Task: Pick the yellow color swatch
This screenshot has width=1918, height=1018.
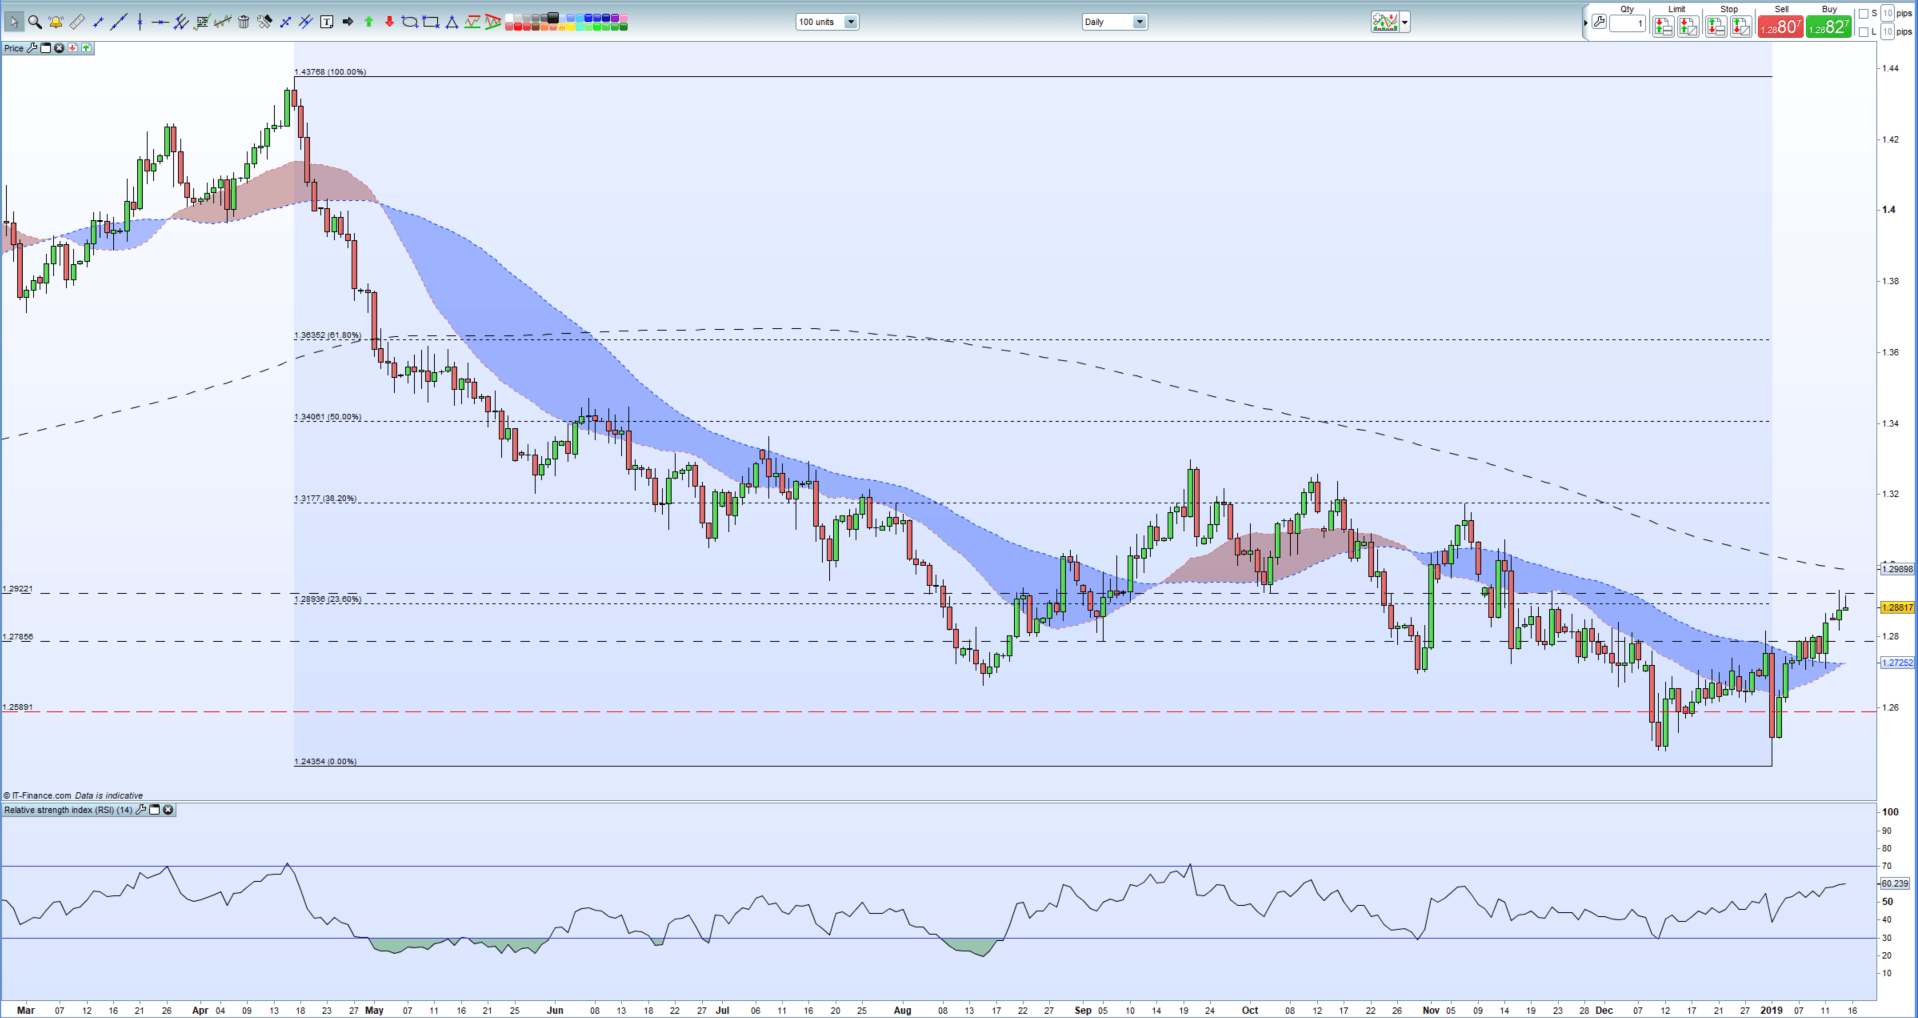Action: (x=570, y=26)
